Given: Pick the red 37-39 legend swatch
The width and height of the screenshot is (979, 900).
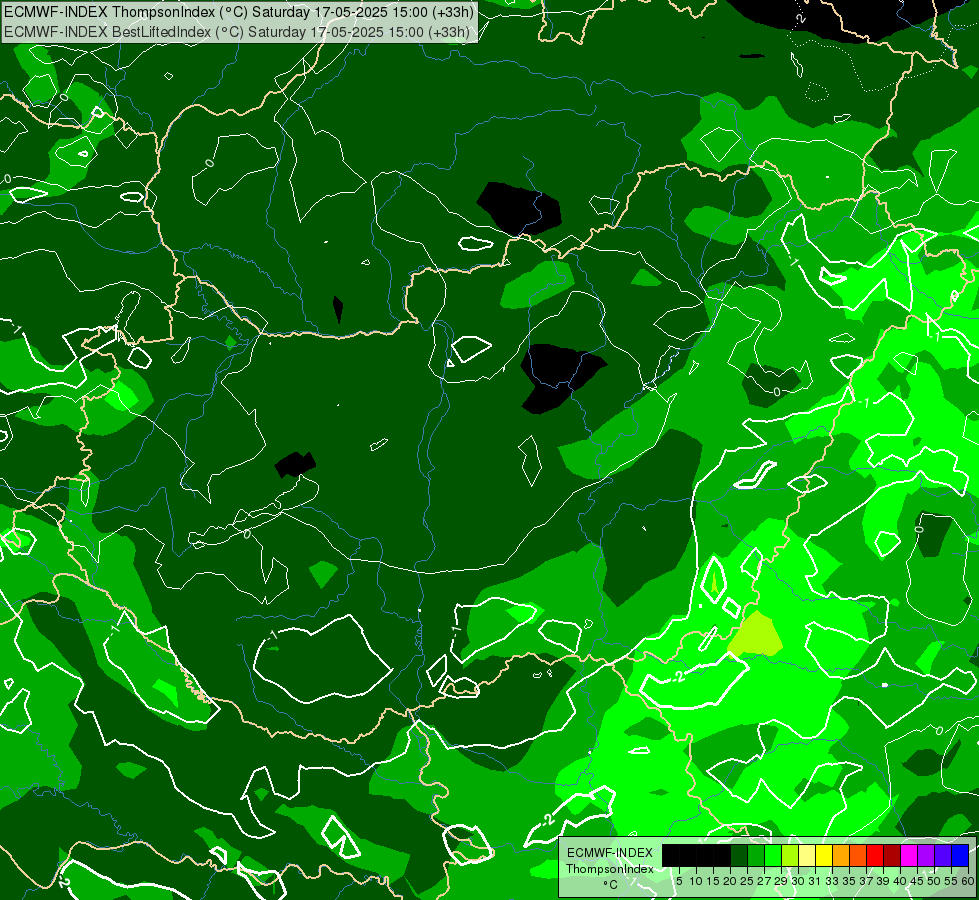Looking at the screenshot, I should point(875,855).
